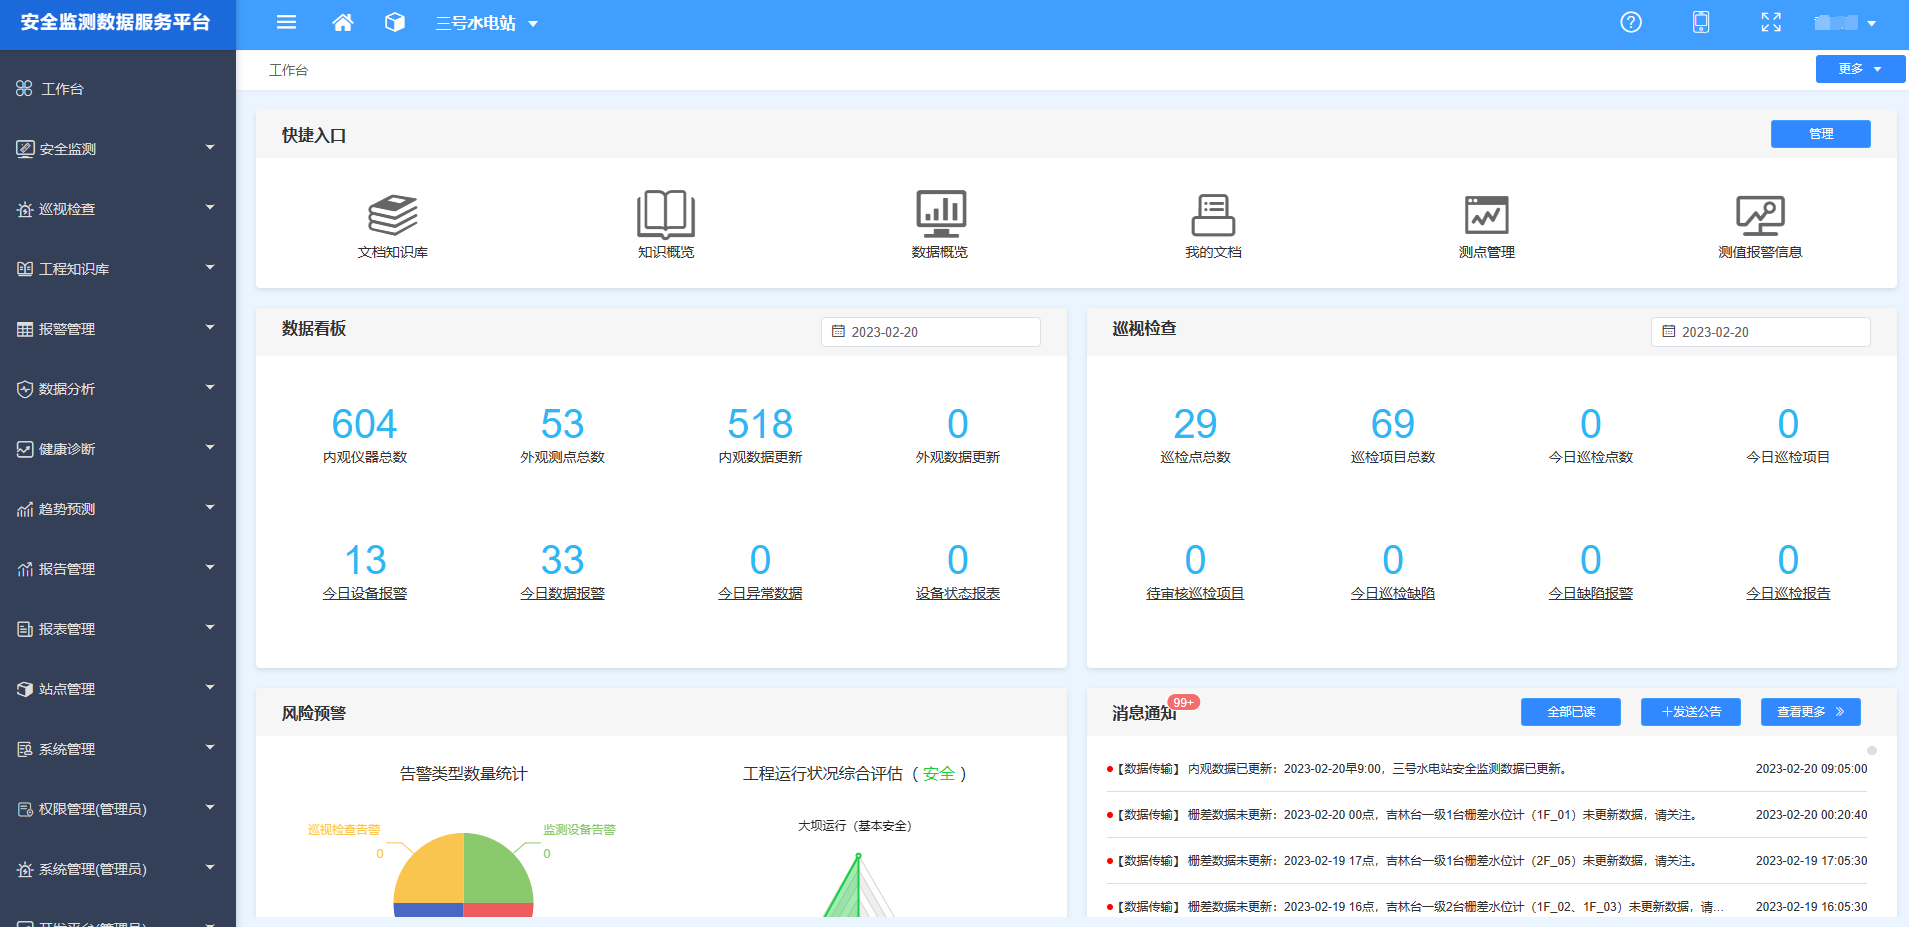This screenshot has height=927, width=1909.
Task: Click the 工作台 sidebar icon
Action: point(24,89)
